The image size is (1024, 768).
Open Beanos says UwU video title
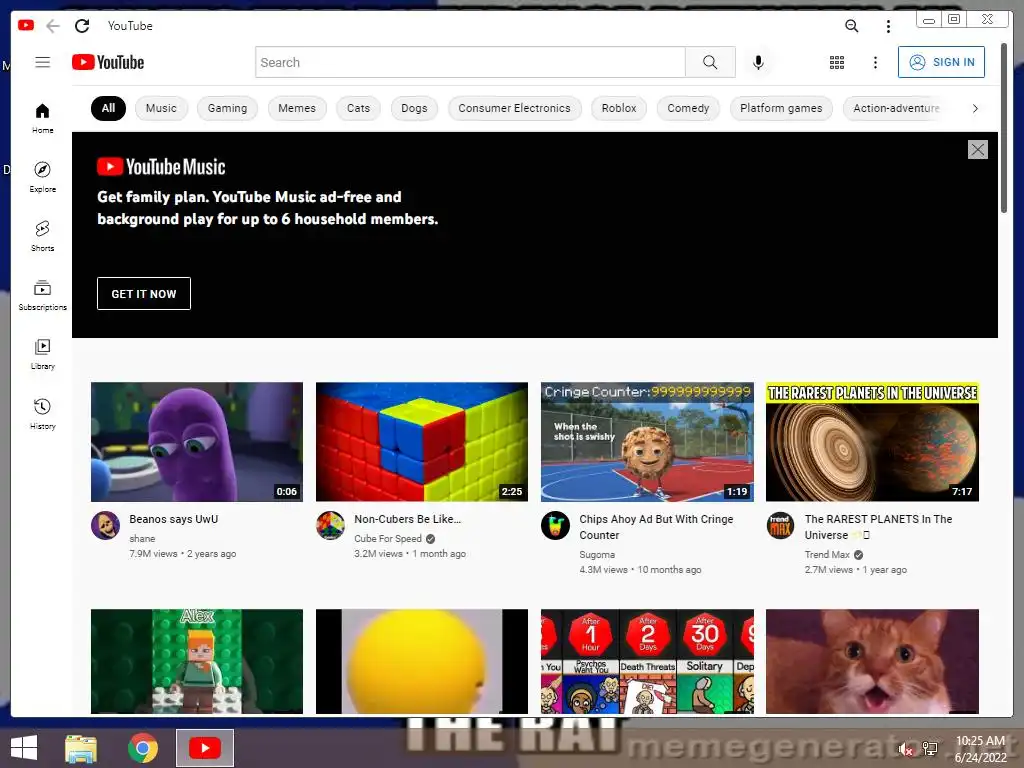174,519
